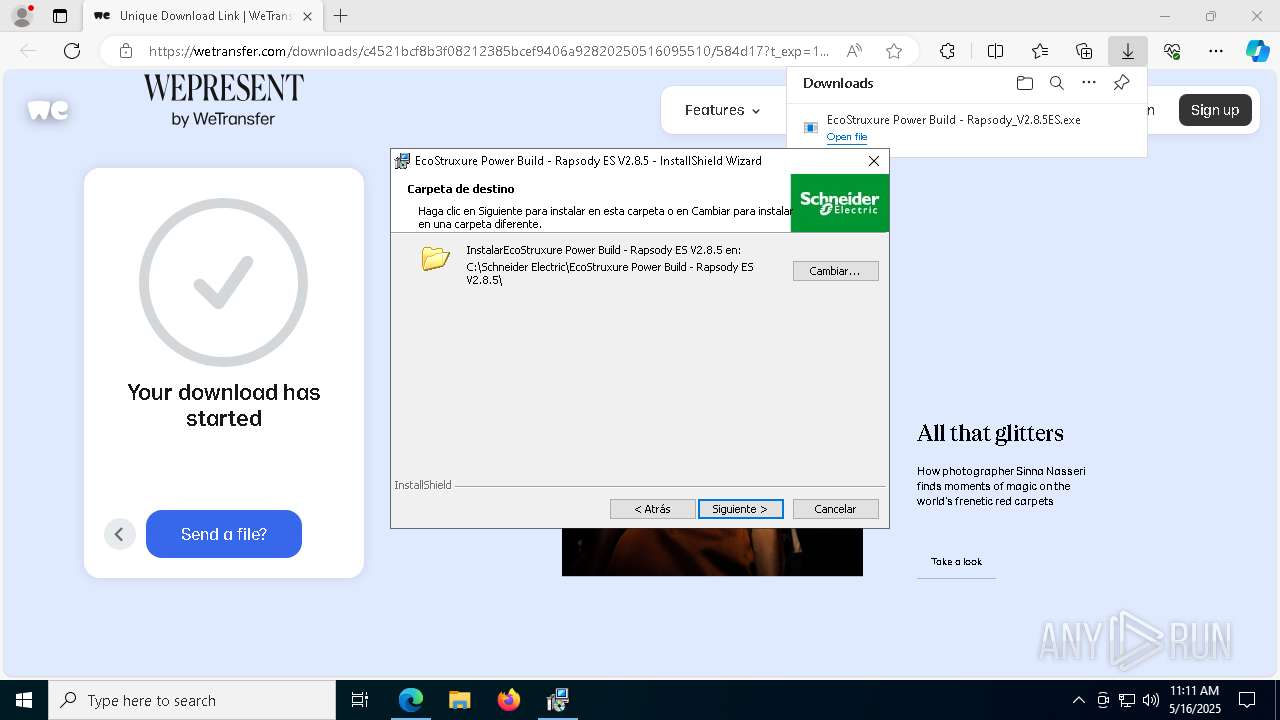Open tab actions menu icon

click(x=60, y=16)
